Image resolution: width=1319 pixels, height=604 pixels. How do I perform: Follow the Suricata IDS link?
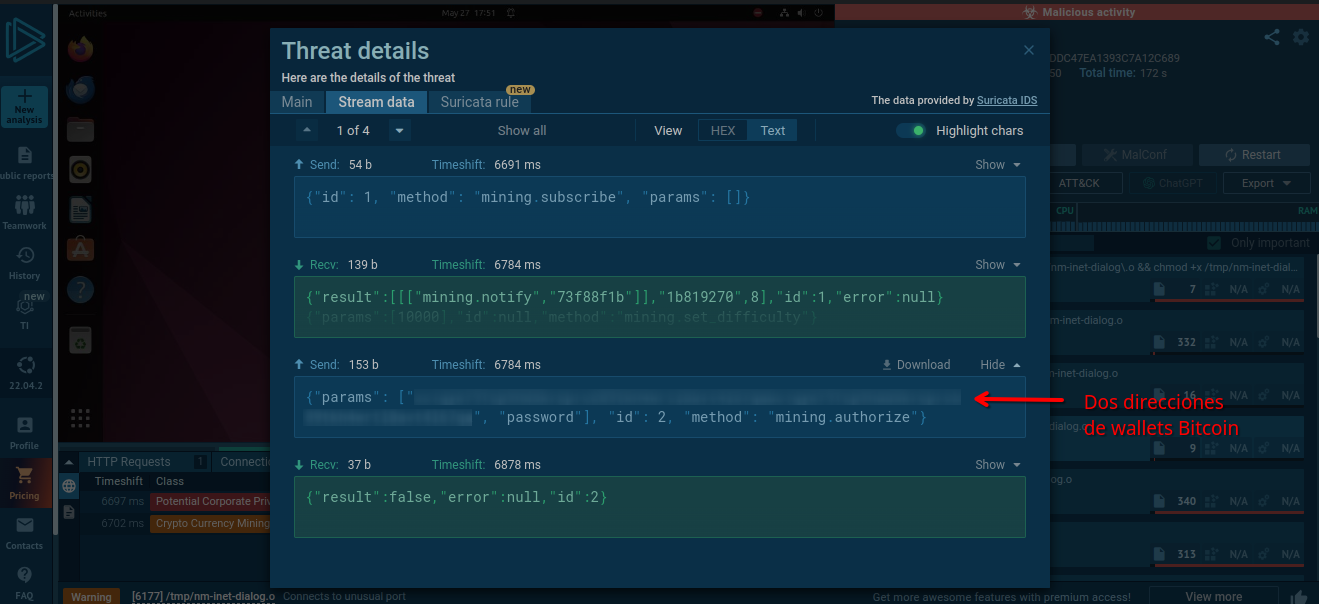click(x=1007, y=100)
